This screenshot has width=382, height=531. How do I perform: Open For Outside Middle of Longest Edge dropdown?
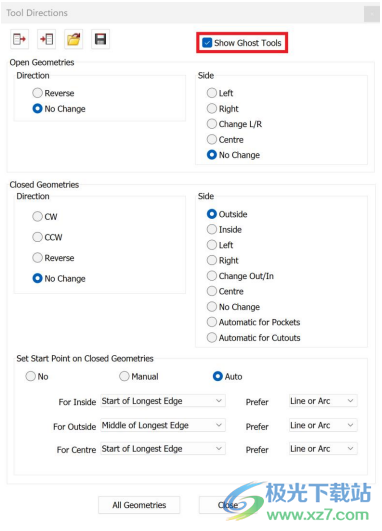coord(163,425)
